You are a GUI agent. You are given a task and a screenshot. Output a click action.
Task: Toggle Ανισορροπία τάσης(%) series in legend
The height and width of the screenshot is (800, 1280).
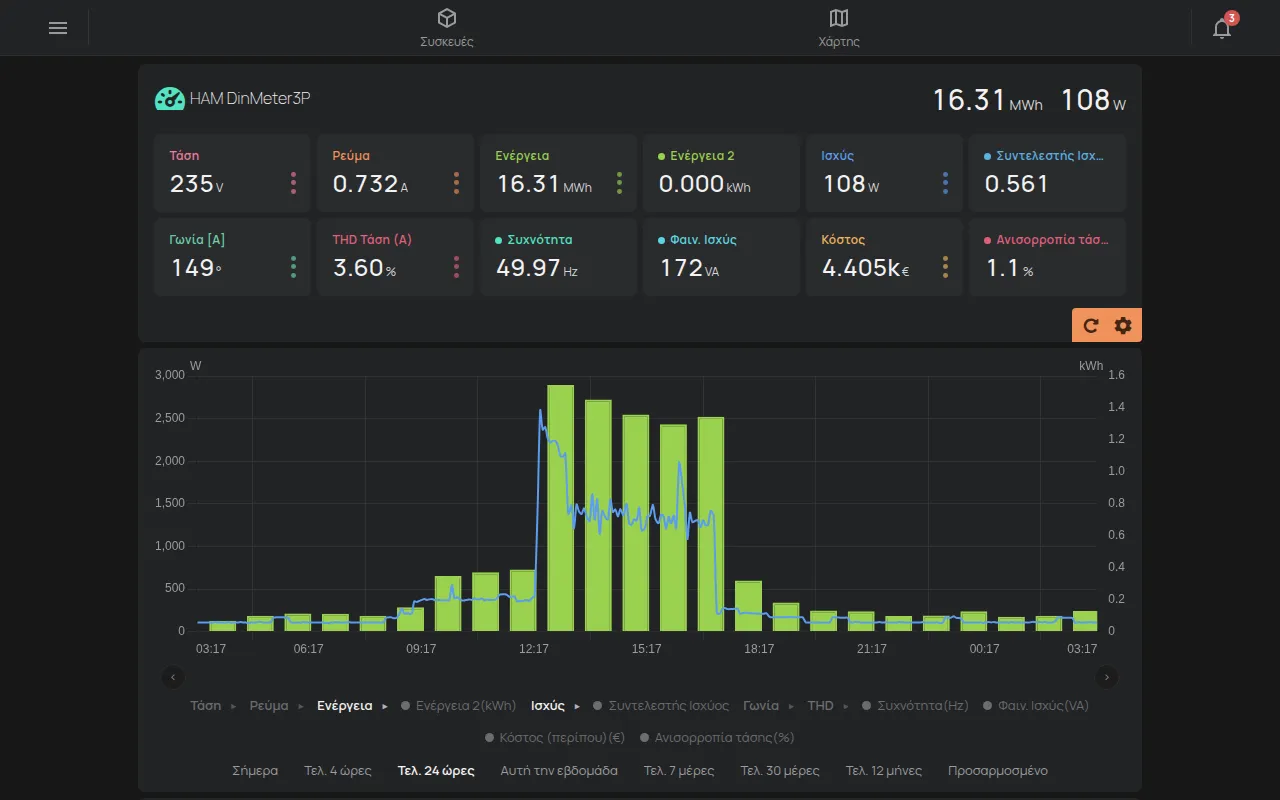pos(716,737)
